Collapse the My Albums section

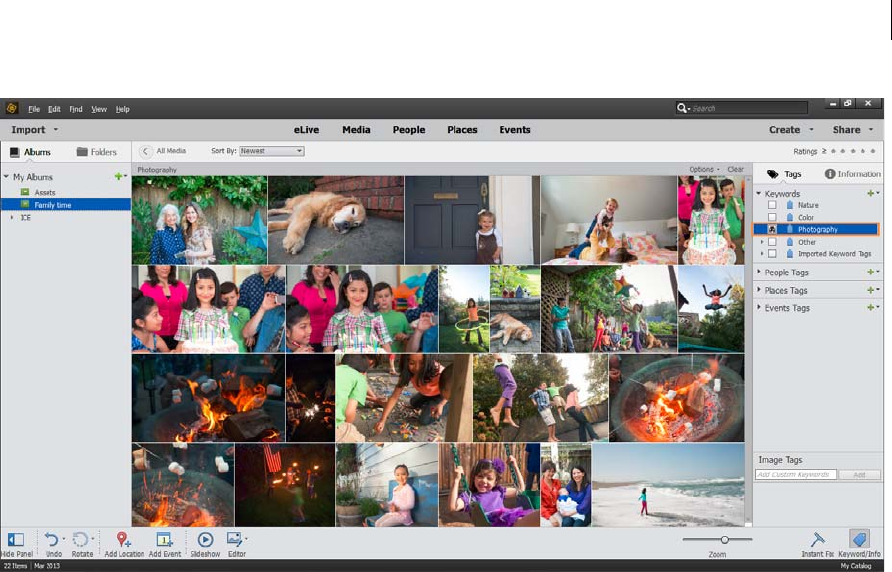click(x=6, y=176)
